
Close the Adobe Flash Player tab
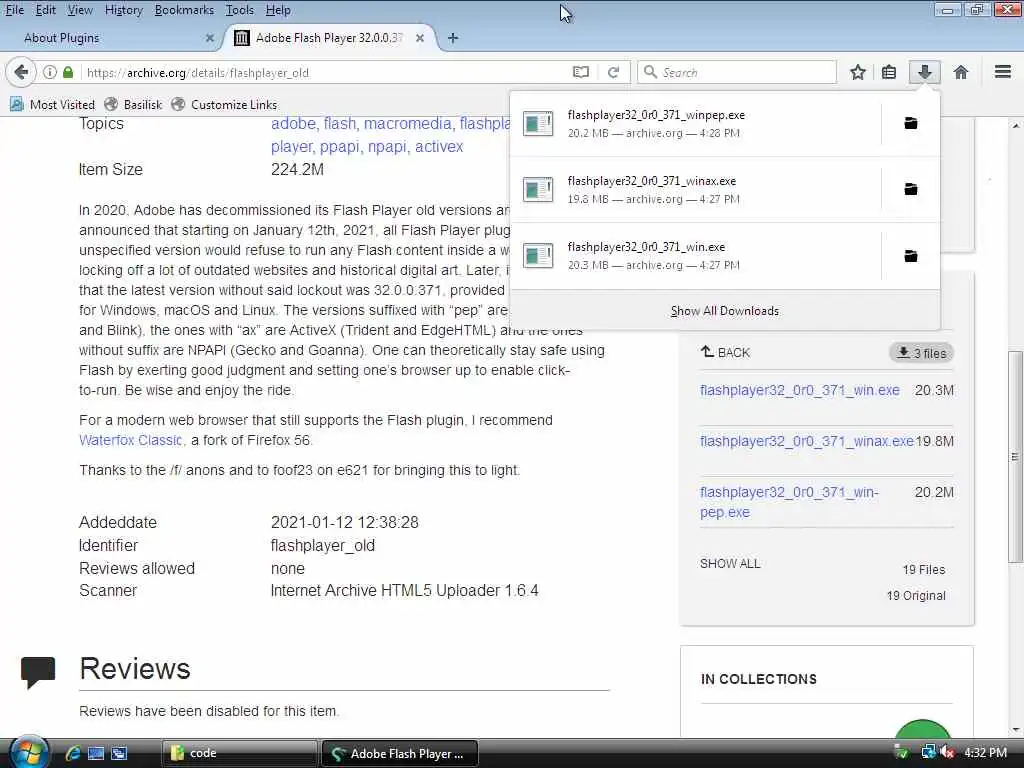pos(420,38)
